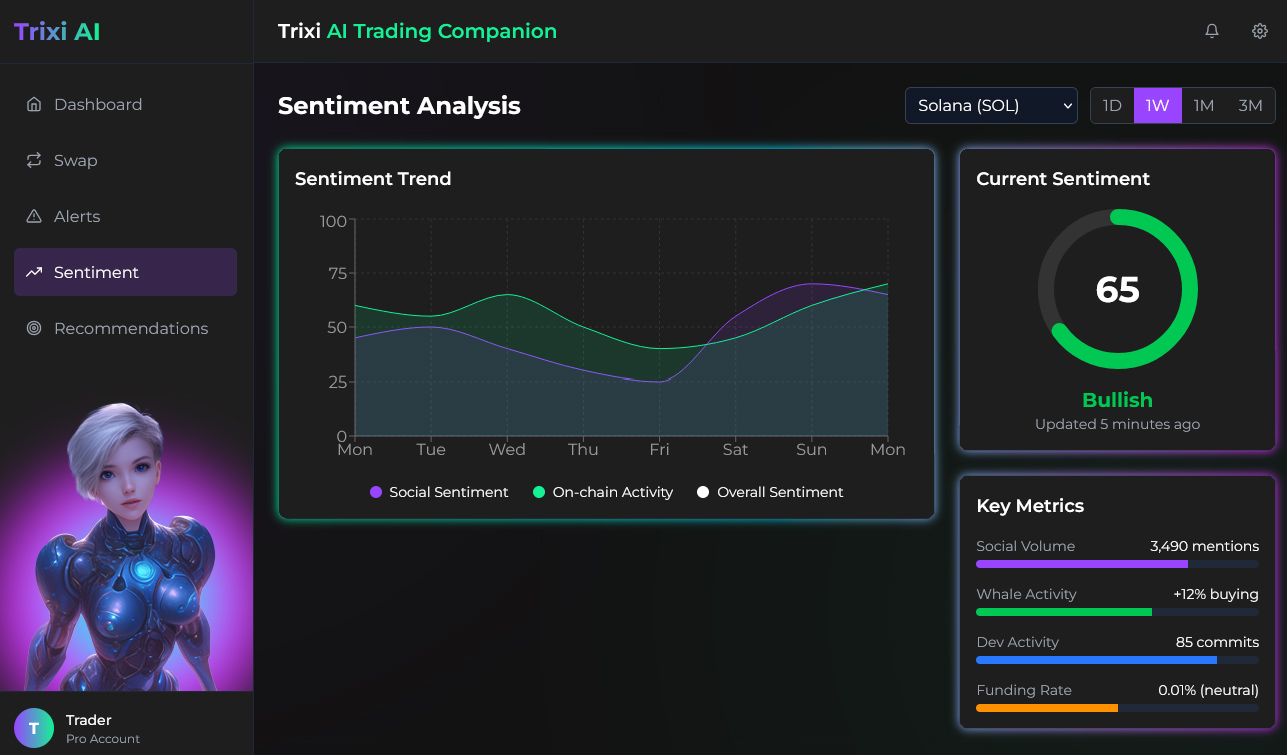Select the 1D time range
Image resolution: width=1287 pixels, height=755 pixels.
(1112, 105)
